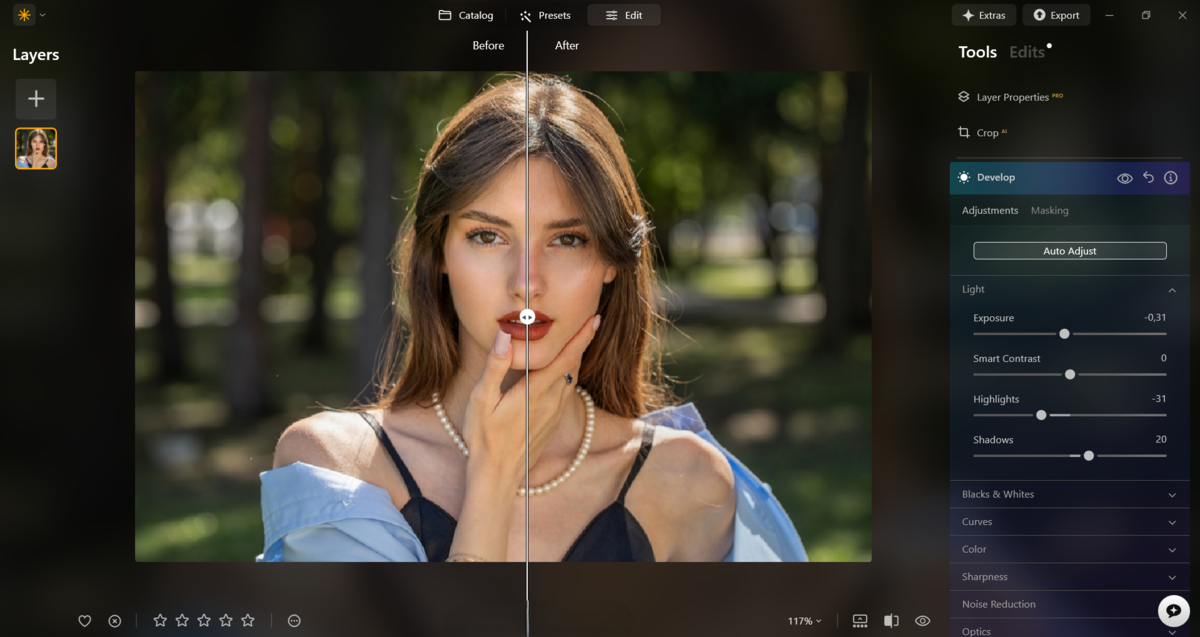Click the Develop tool icon
The width and height of the screenshot is (1200, 637).
click(963, 177)
